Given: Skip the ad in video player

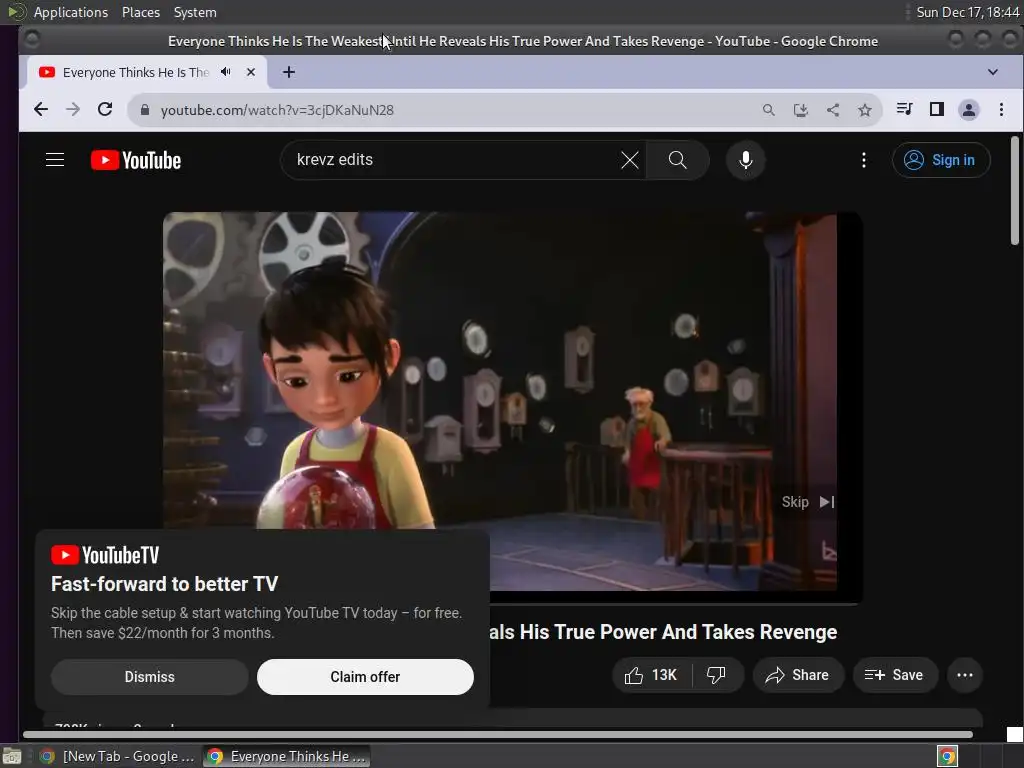Looking at the screenshot, I should [x=808, y=502].
